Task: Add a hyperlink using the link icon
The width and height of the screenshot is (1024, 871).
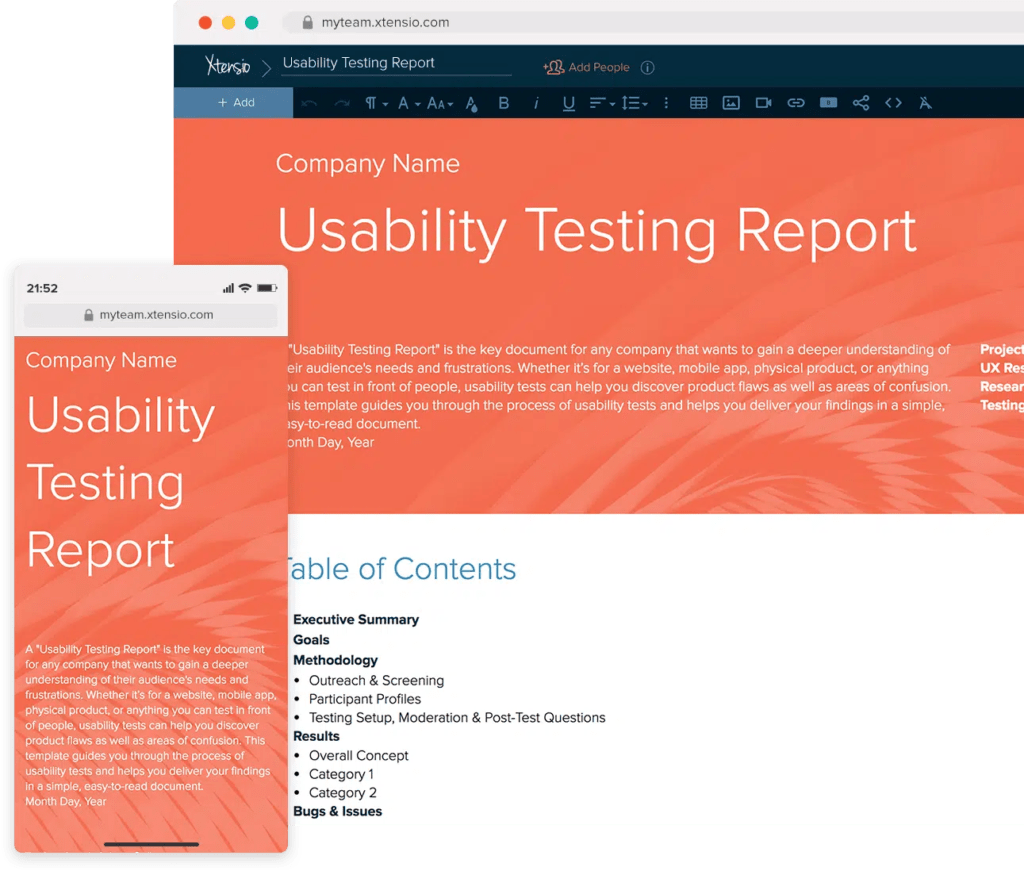Action: (797, 103)
